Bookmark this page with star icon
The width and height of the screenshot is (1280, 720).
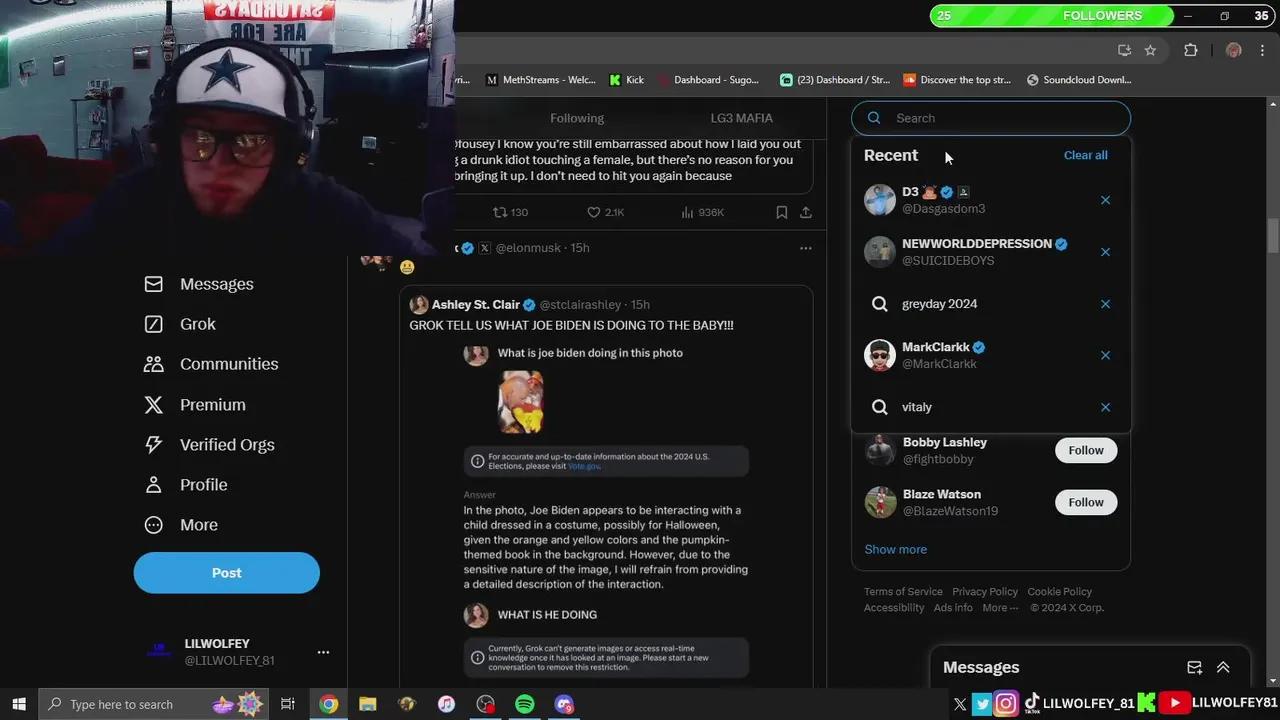click(1150, 50)
